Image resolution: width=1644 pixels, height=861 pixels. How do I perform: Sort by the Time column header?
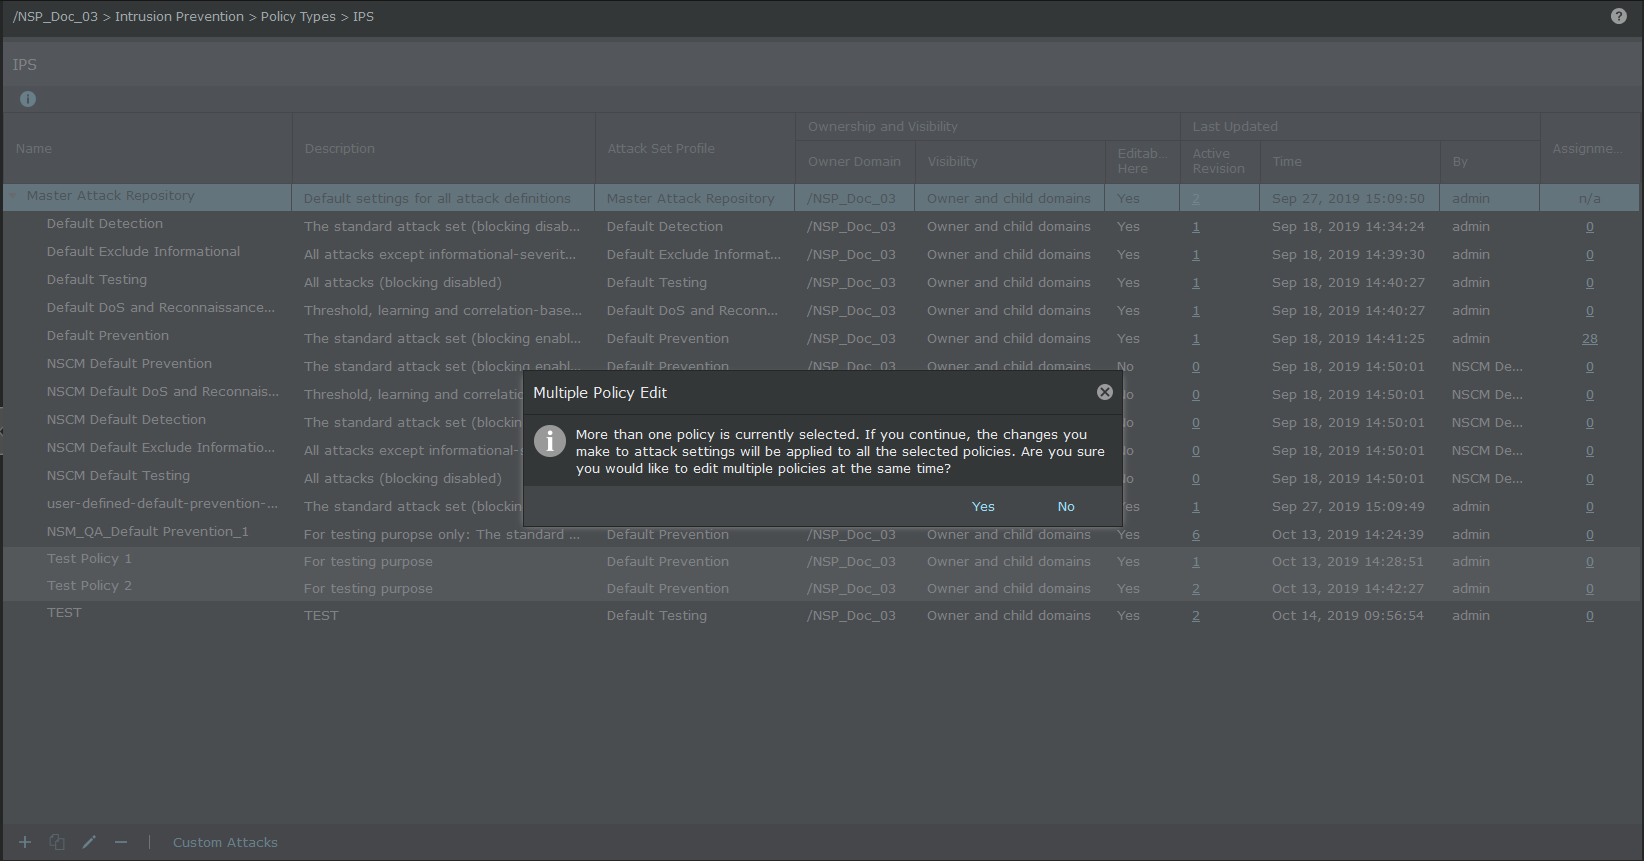point(1287,161)
